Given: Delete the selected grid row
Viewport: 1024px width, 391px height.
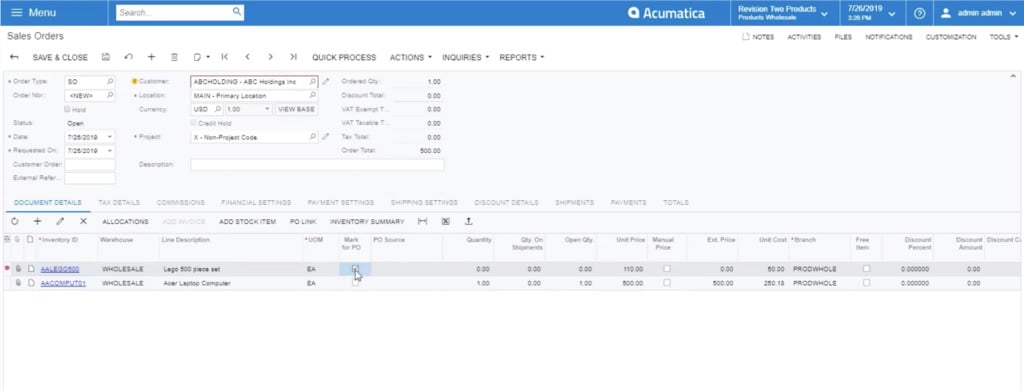Looking at the screenshot, I should tap(83, 222).
